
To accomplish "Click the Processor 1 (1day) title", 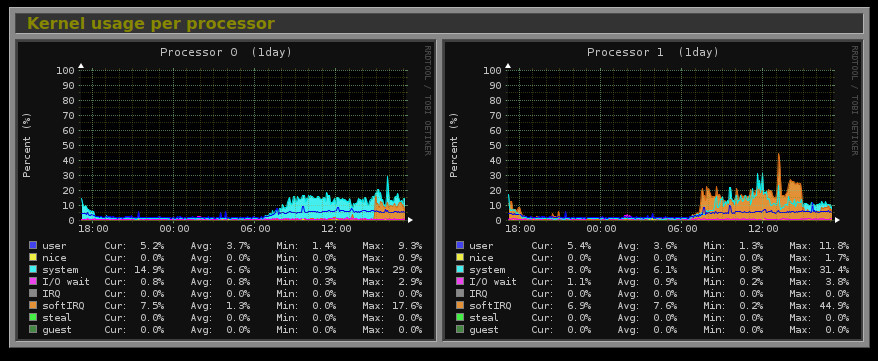I will pos(653,52).
